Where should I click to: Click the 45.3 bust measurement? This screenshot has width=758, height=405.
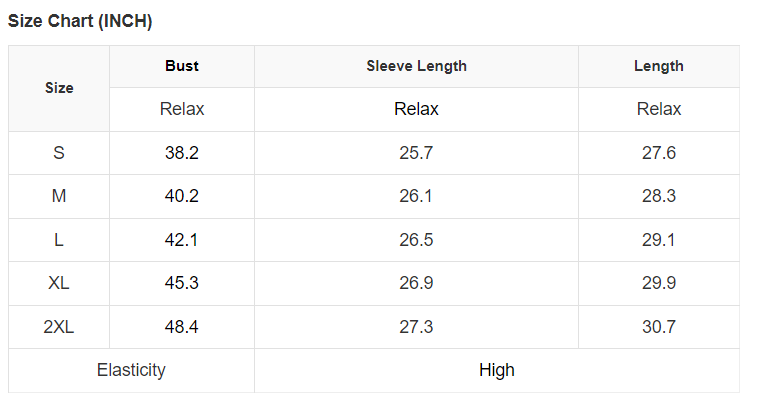[182, 283]
